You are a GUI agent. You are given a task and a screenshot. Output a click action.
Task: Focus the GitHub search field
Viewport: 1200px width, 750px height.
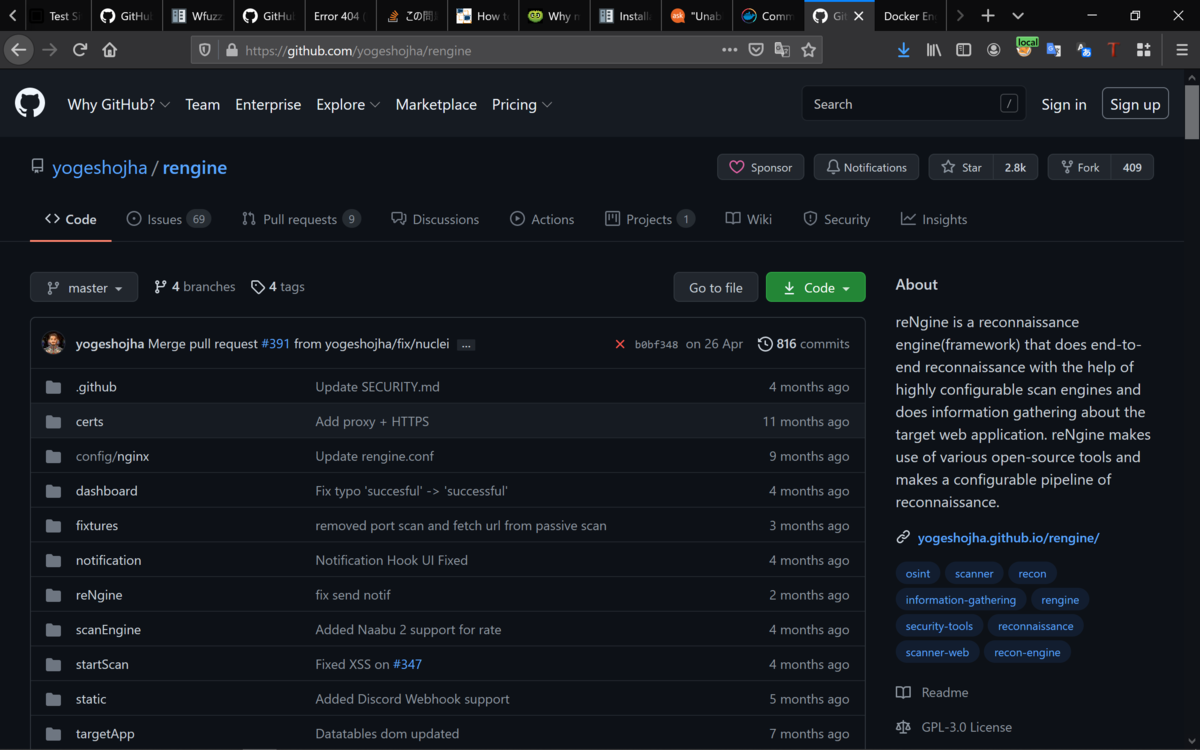[913, 104]
